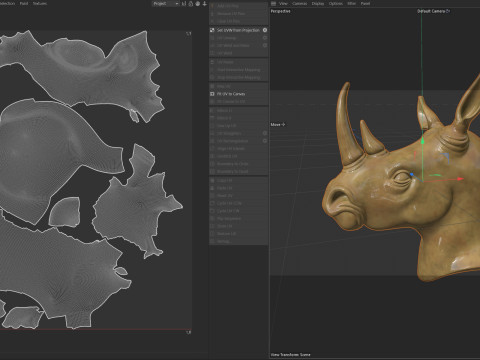The height and width of the screenshot is (360, 480).
Task: Click the Default Camera icon
Action: click(x=448, y=11)
